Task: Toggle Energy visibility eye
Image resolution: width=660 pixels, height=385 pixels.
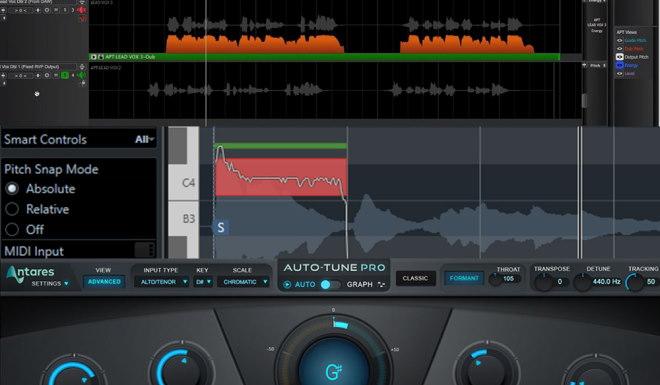Action: point(620,65)
